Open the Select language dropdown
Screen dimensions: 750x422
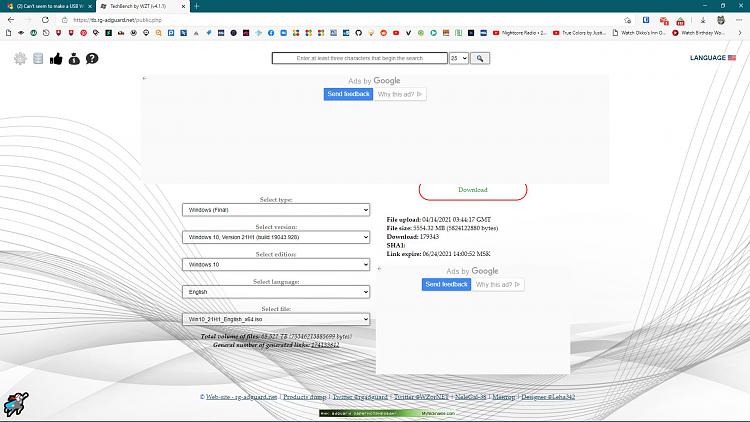click(x=276, y=291)
